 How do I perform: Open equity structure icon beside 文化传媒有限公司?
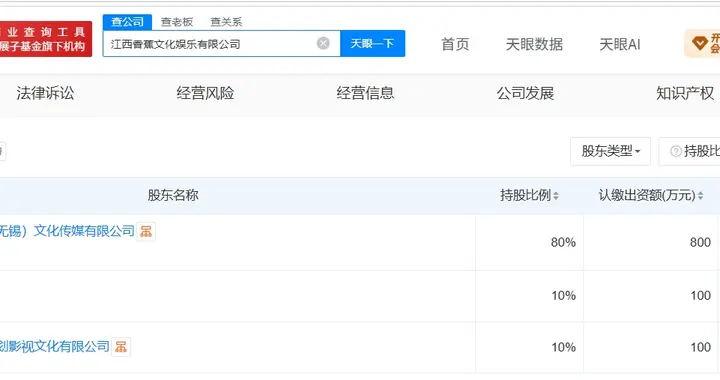(x=146, y=231)
